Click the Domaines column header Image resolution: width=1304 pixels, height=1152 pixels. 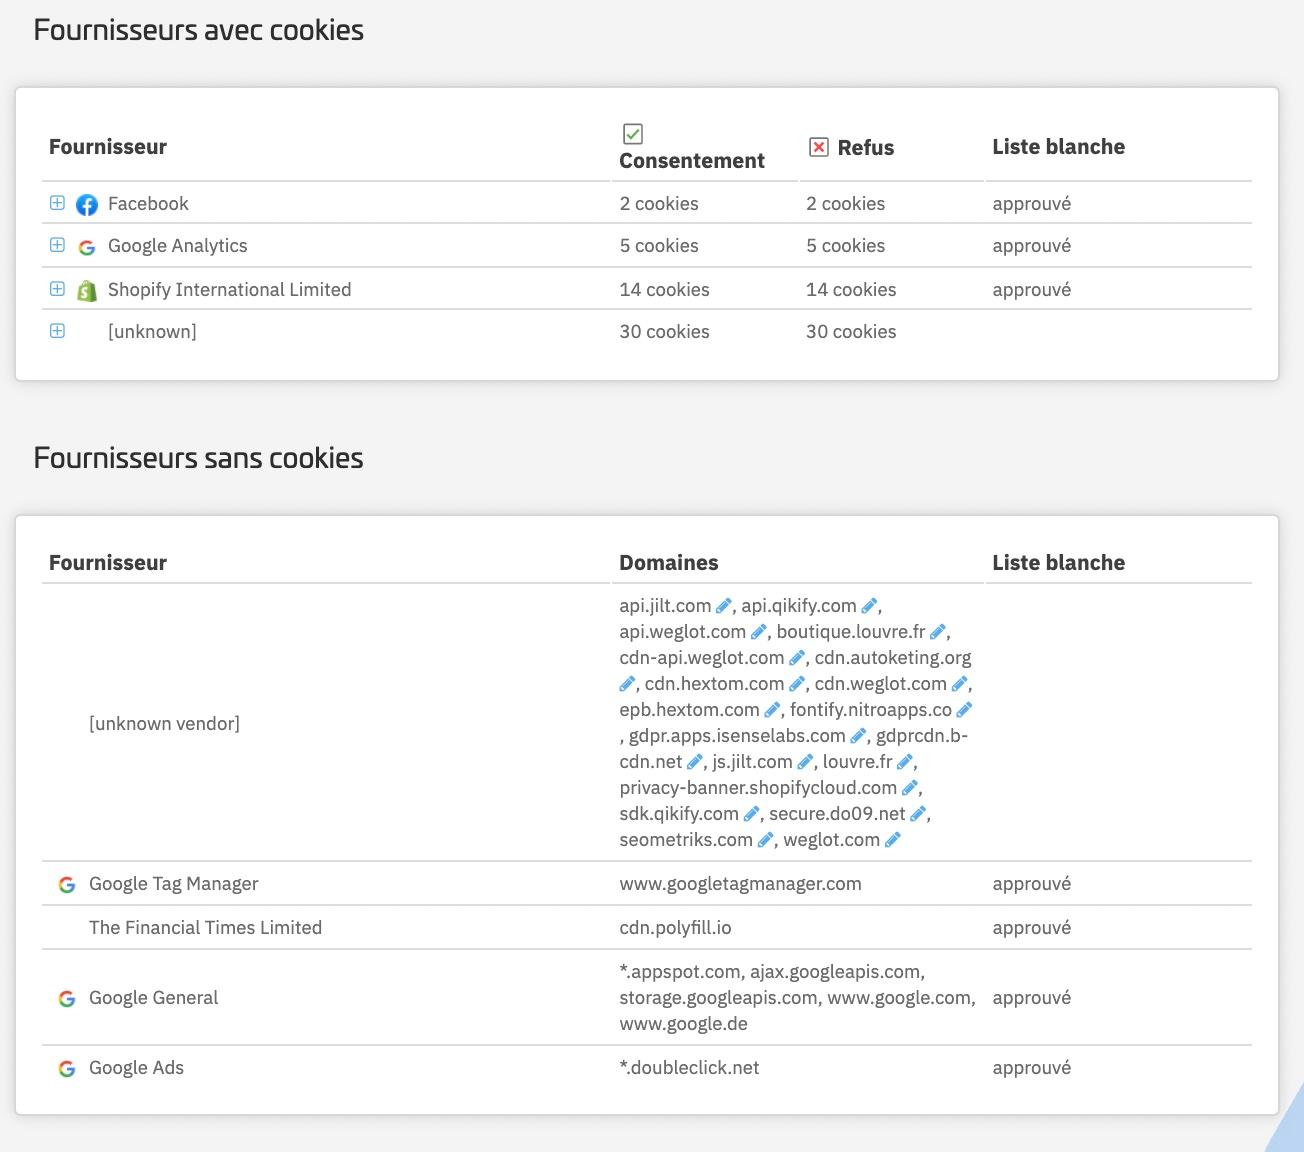[668, 562]
